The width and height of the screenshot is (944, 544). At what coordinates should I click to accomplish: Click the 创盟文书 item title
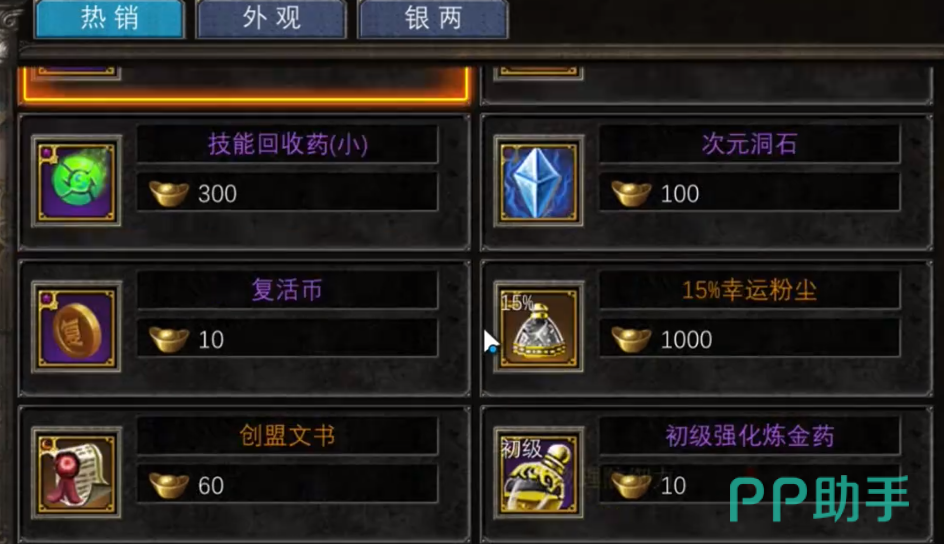pos(287,436)
